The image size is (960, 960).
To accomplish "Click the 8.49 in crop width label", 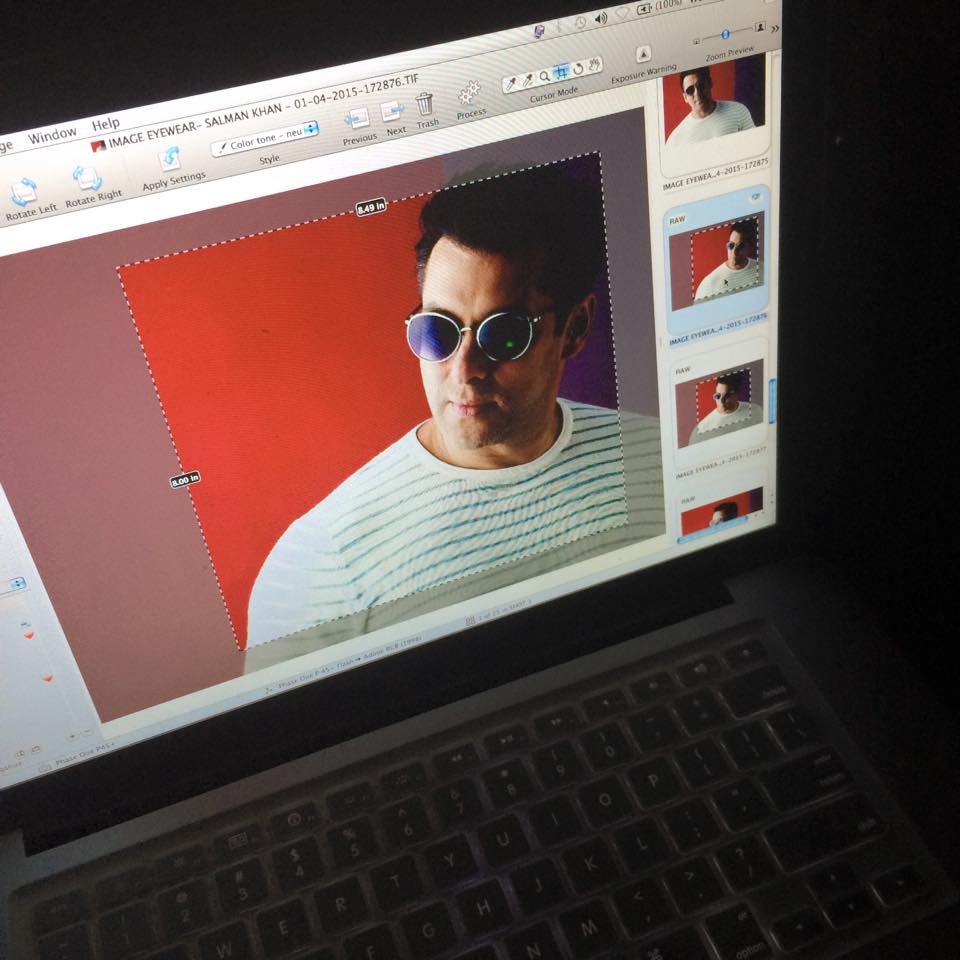I will coord(371,207).
